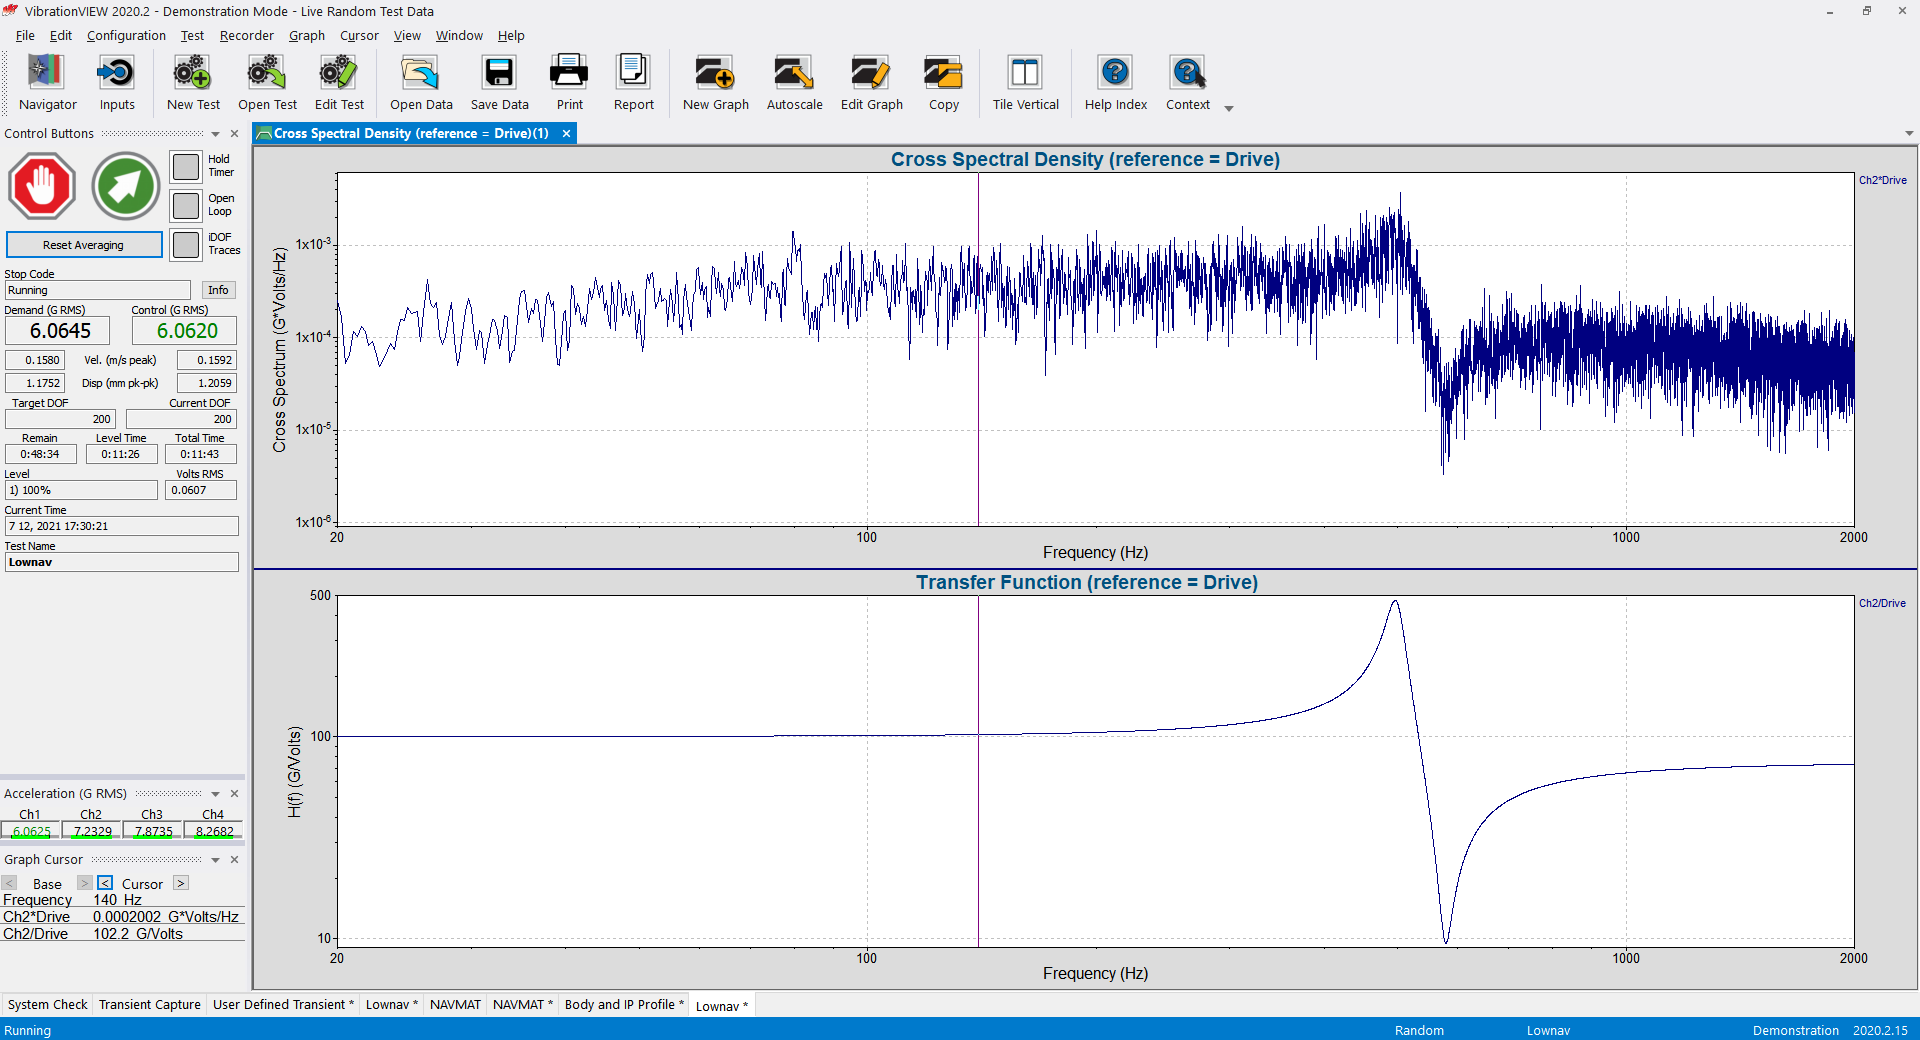Screen dimensions: 1920x1040
Task: Click the Transfer Function graph title
Action: (x=1087, y=583)
